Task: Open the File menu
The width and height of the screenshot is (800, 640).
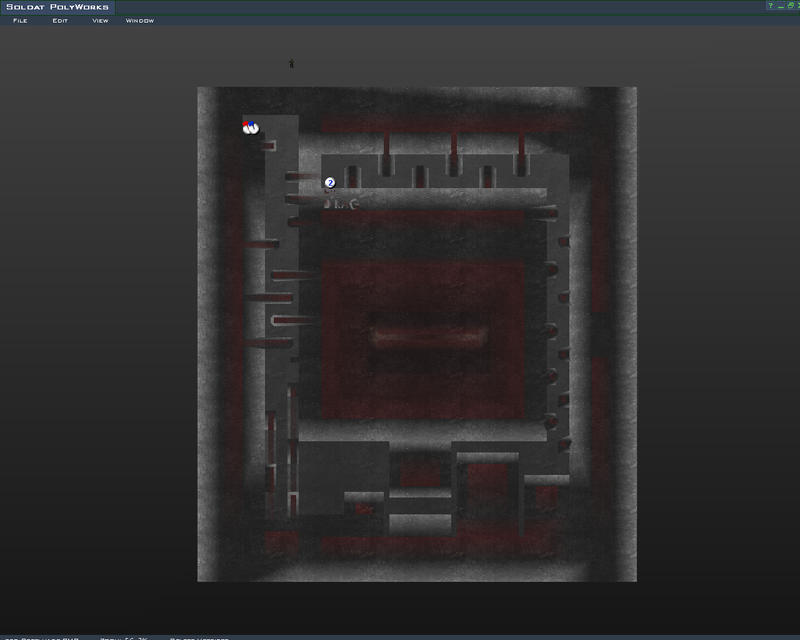Action: (x=20, y=20)
